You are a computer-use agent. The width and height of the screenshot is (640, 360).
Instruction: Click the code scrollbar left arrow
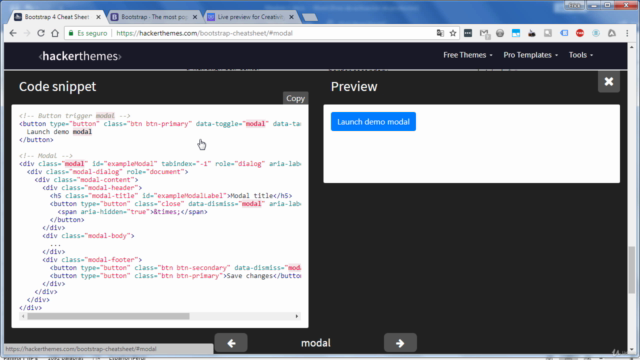click(x=23, y=316)
